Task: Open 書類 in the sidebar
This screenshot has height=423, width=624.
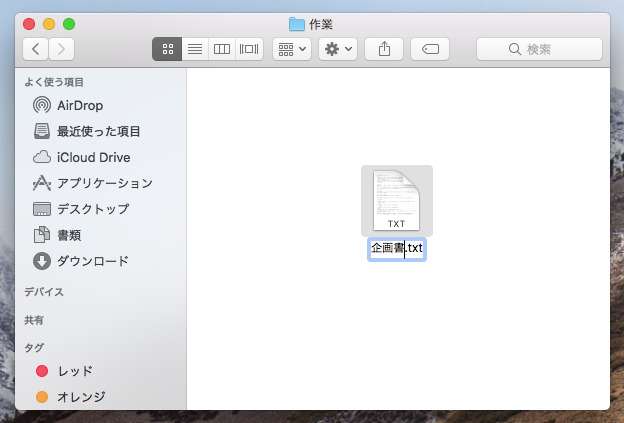Action: click(x=69, y=235)
